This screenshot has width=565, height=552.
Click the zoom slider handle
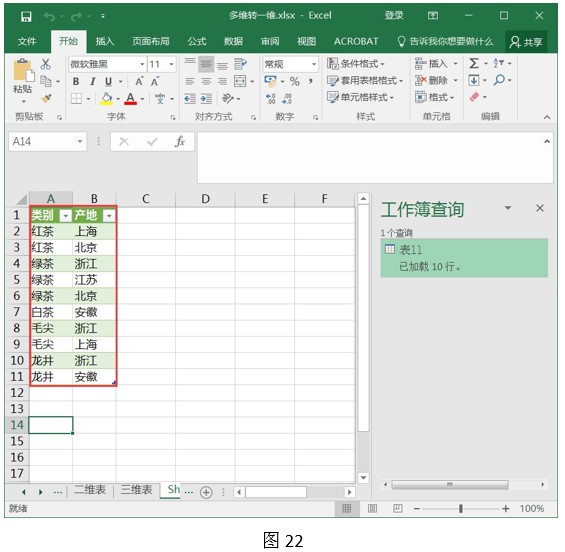point(461,508)
